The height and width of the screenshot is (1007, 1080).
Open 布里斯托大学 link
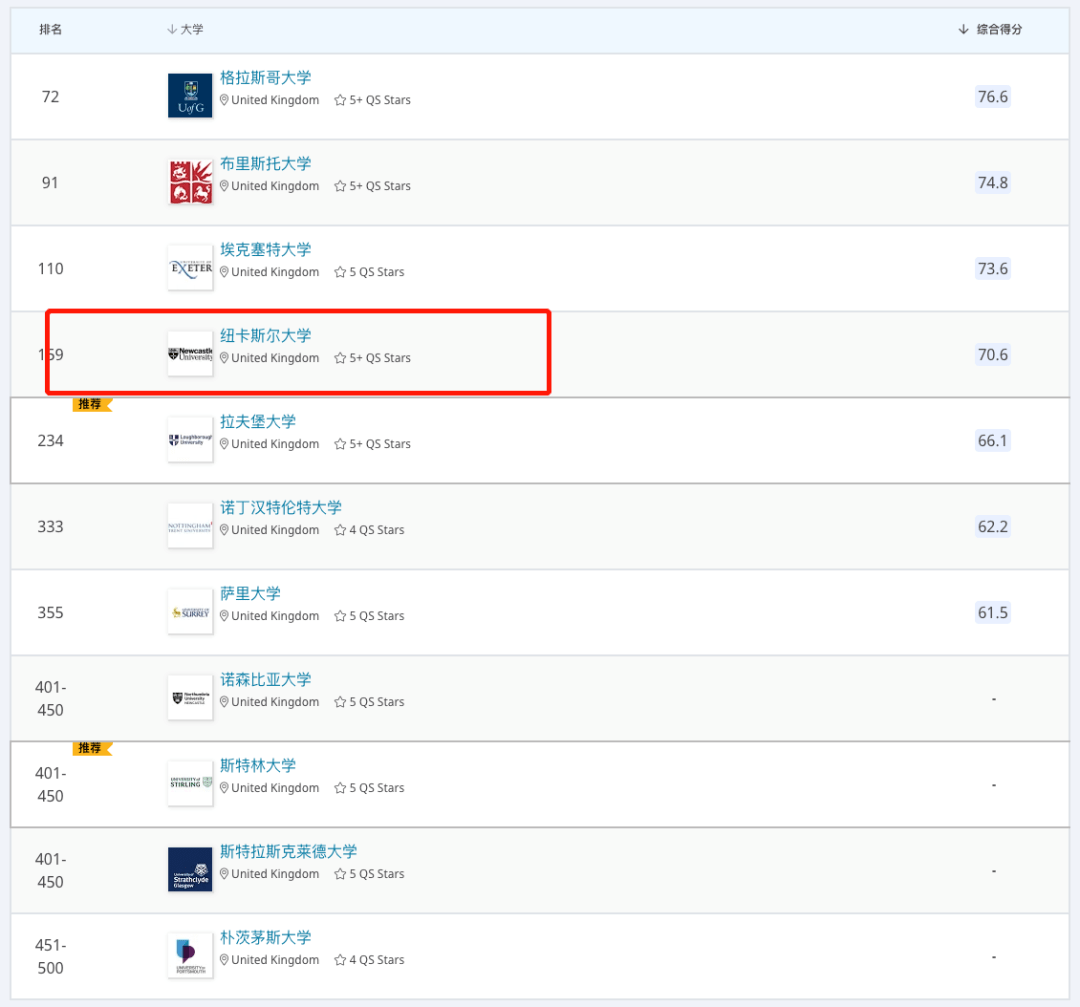point(265,164)
